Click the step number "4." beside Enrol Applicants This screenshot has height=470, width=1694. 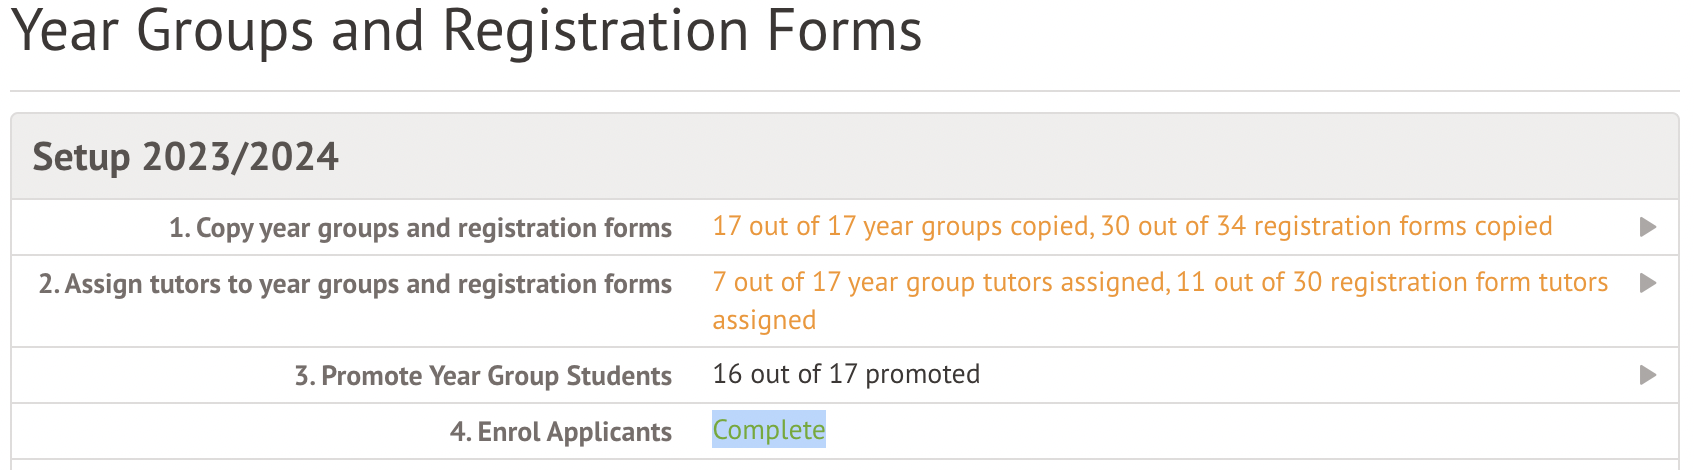click(x=460, y=432)
